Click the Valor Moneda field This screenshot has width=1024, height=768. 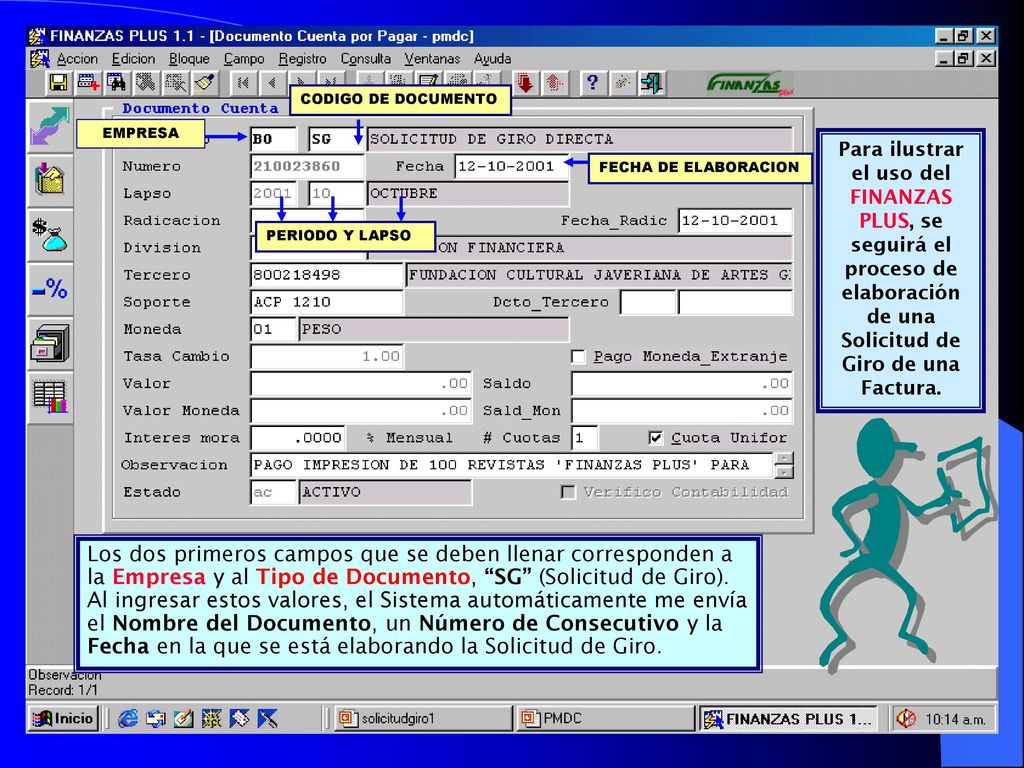click(360, 411)
